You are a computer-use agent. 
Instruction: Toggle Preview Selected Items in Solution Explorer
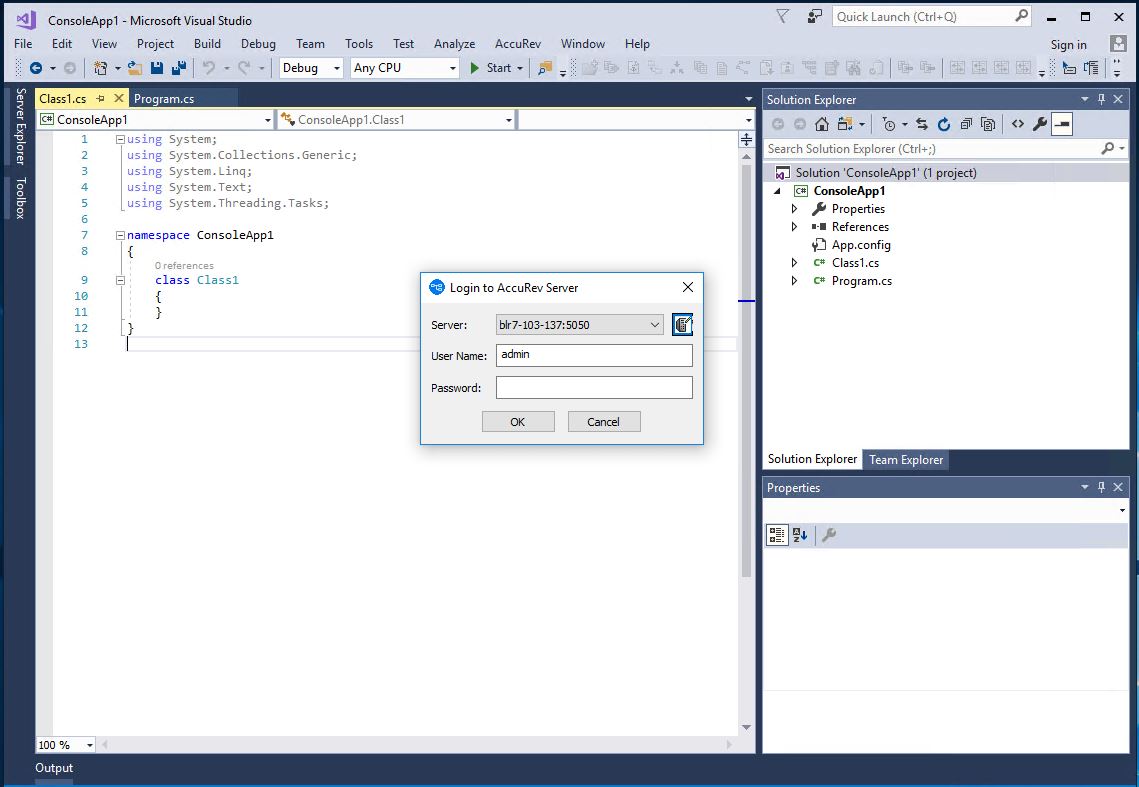click(x=1061, y=123)
